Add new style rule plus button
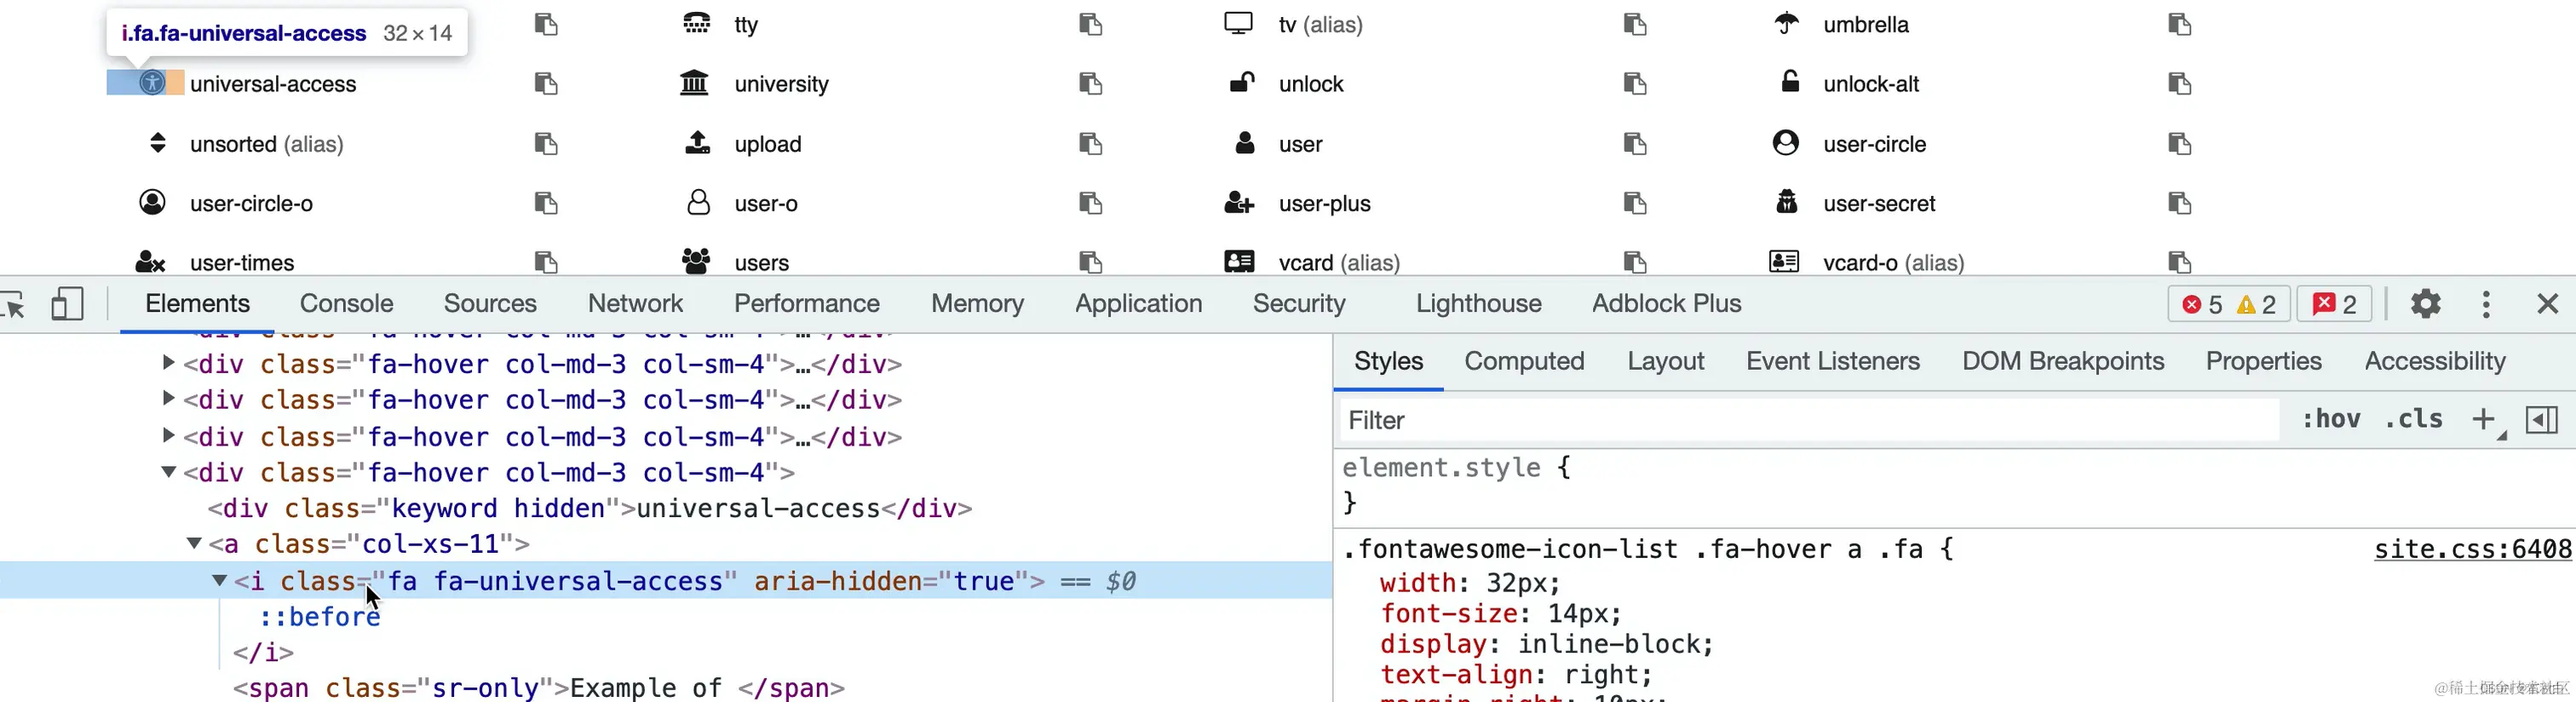This screenshot has height=702, width=2576. (2483, 419)
